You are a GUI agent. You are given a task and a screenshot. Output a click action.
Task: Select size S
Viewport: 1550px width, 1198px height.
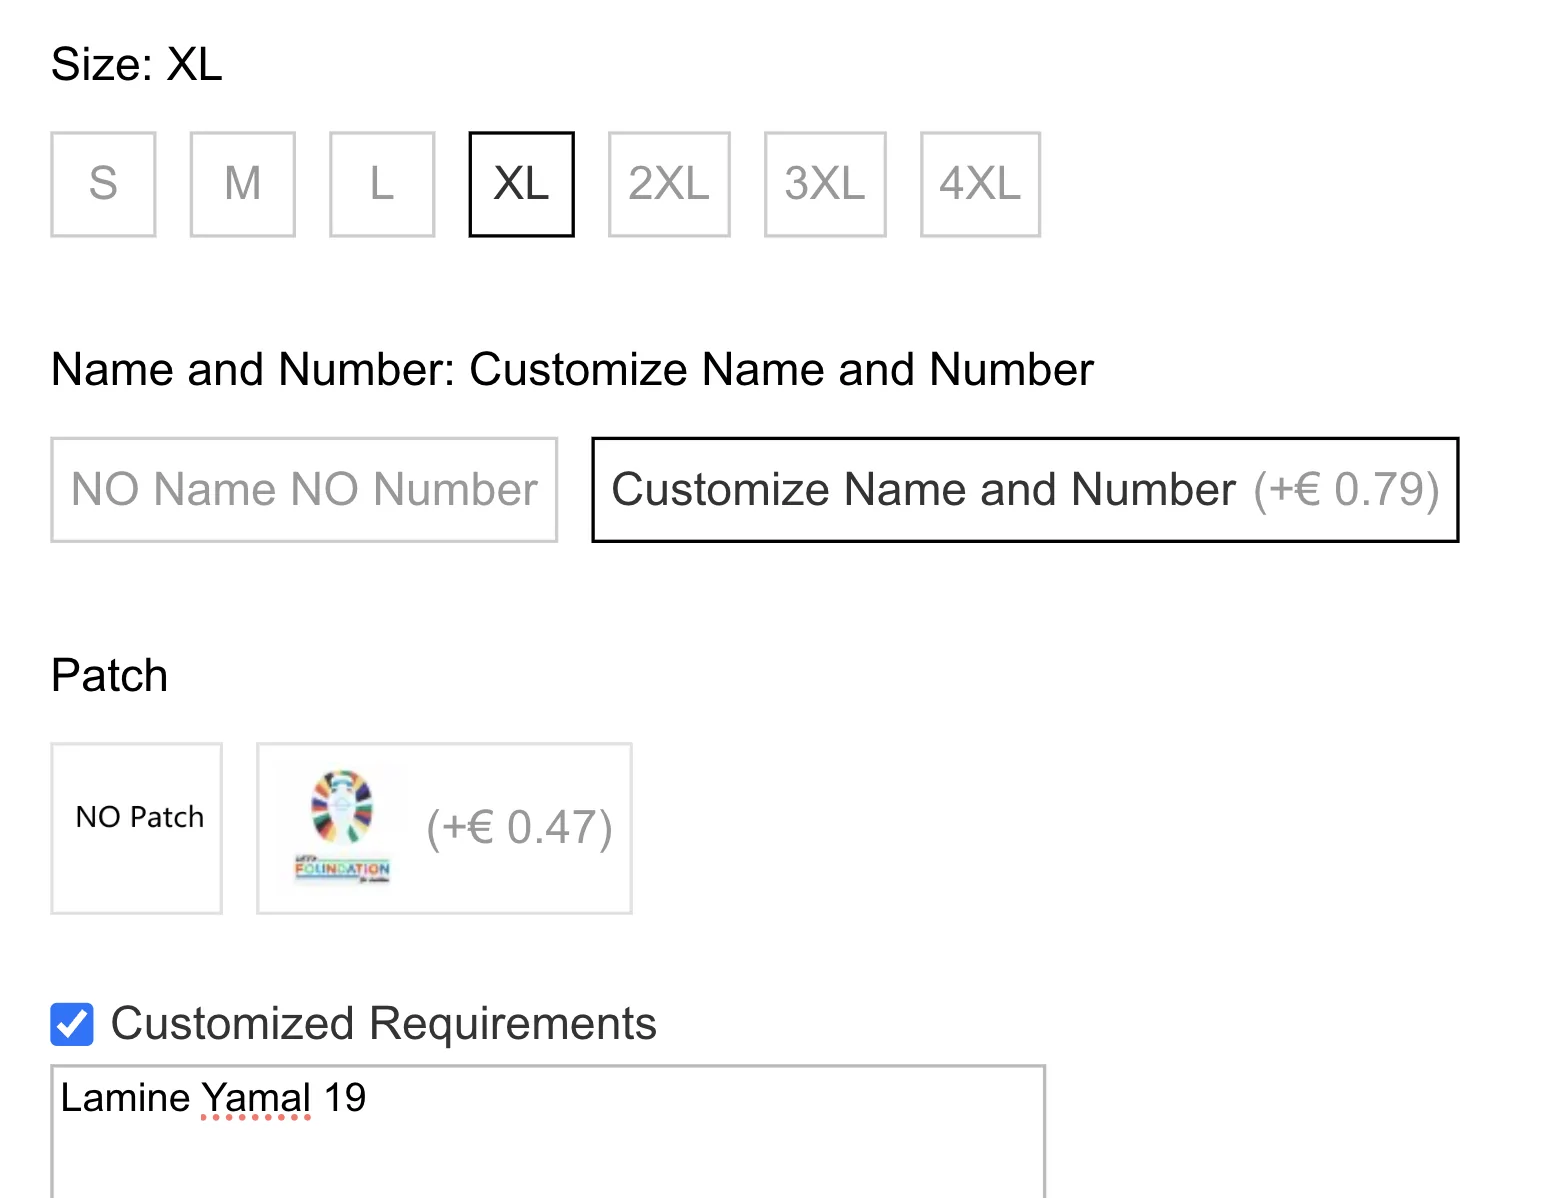pyautogui.click(x=103, y=184)
